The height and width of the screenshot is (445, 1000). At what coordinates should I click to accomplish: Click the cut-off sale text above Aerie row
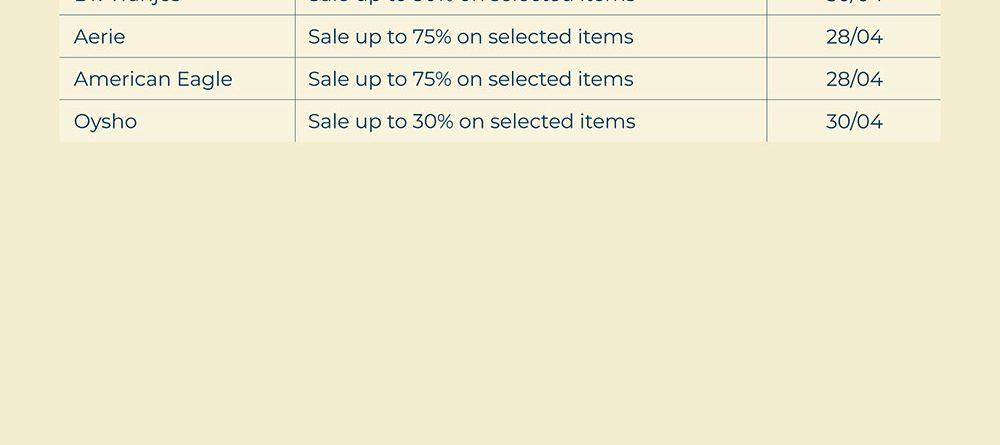pos(470,3)
